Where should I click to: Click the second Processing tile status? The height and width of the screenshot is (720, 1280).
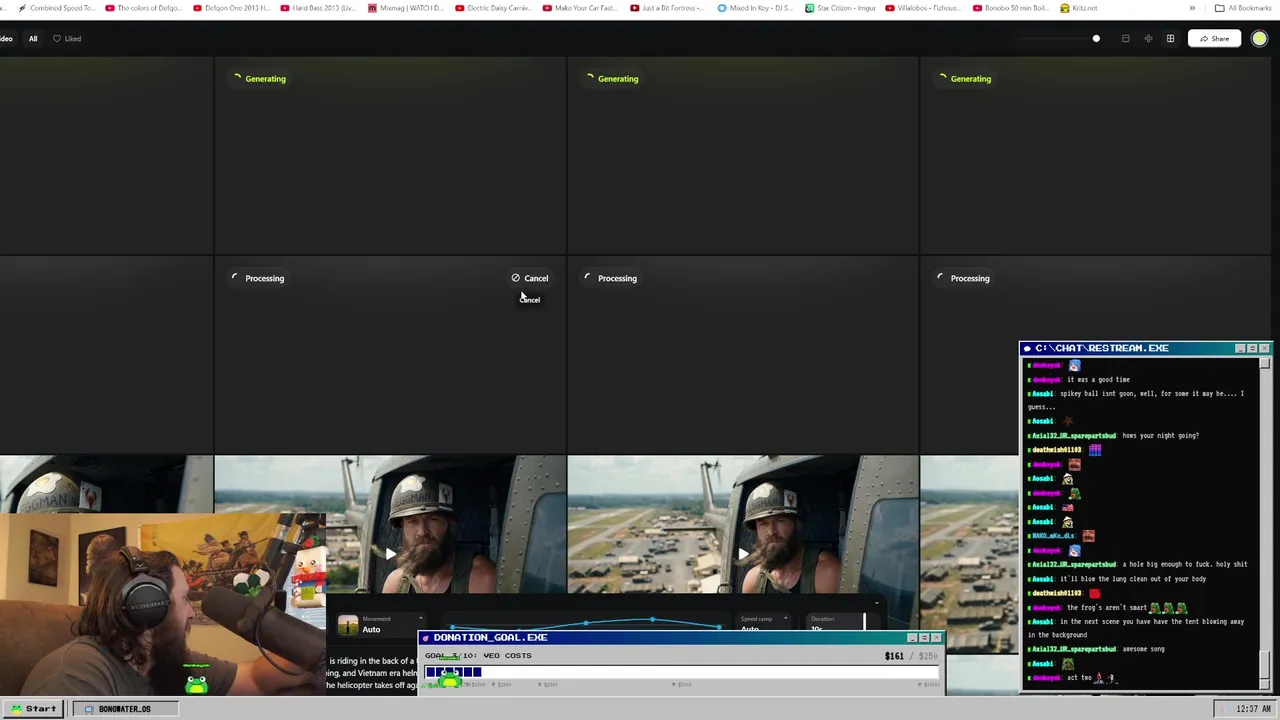point(611,278)
